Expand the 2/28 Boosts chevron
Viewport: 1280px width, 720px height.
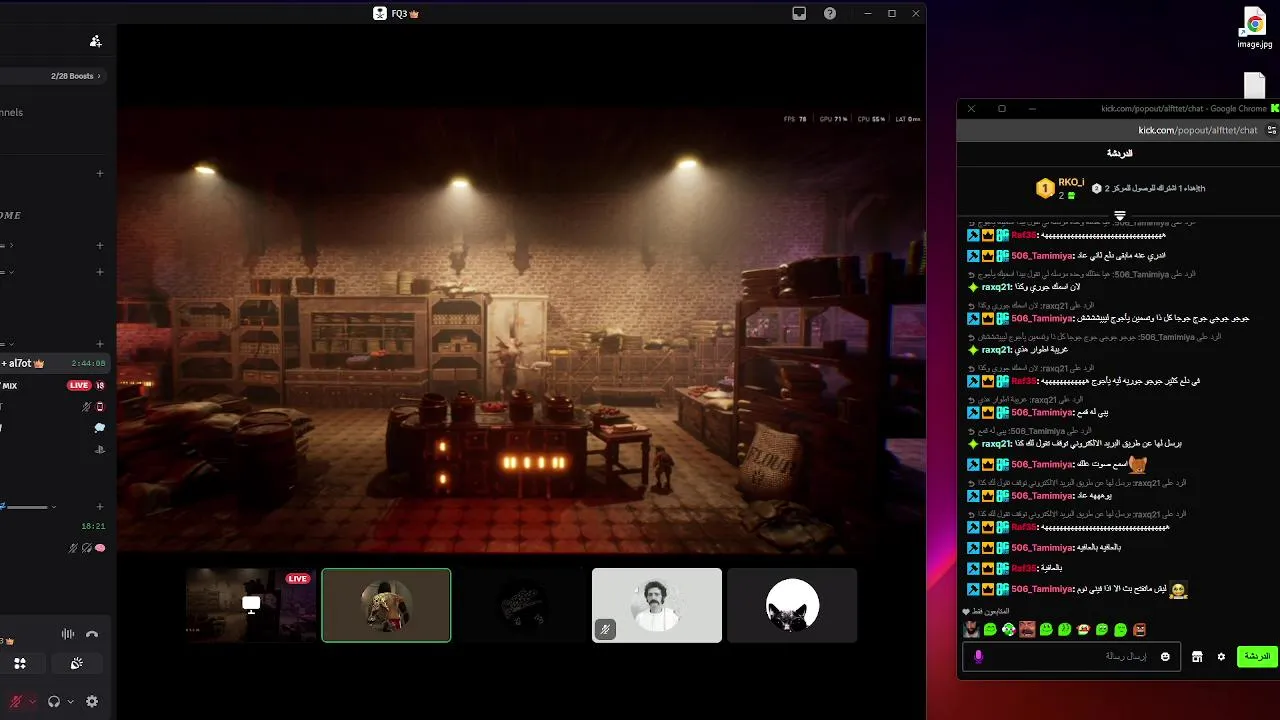(x=99, y=76)
